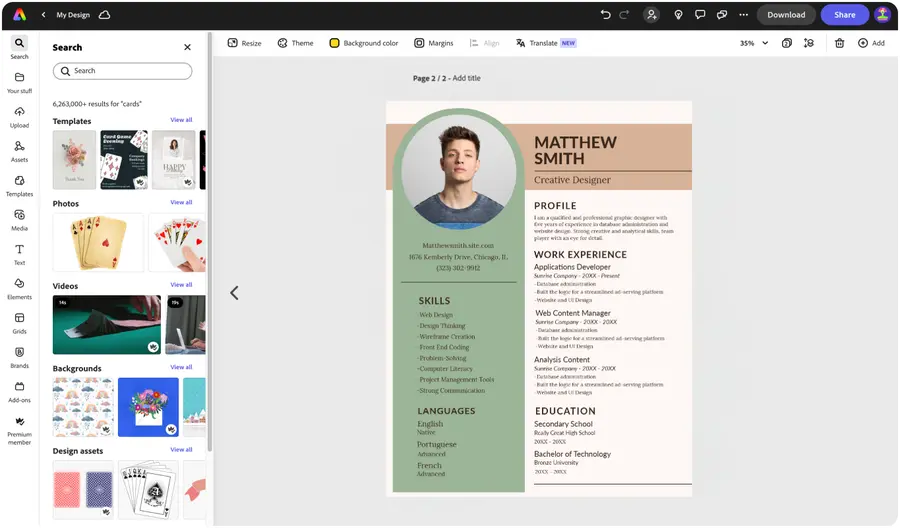Open the comments icon in the top bar

[700, 15]
